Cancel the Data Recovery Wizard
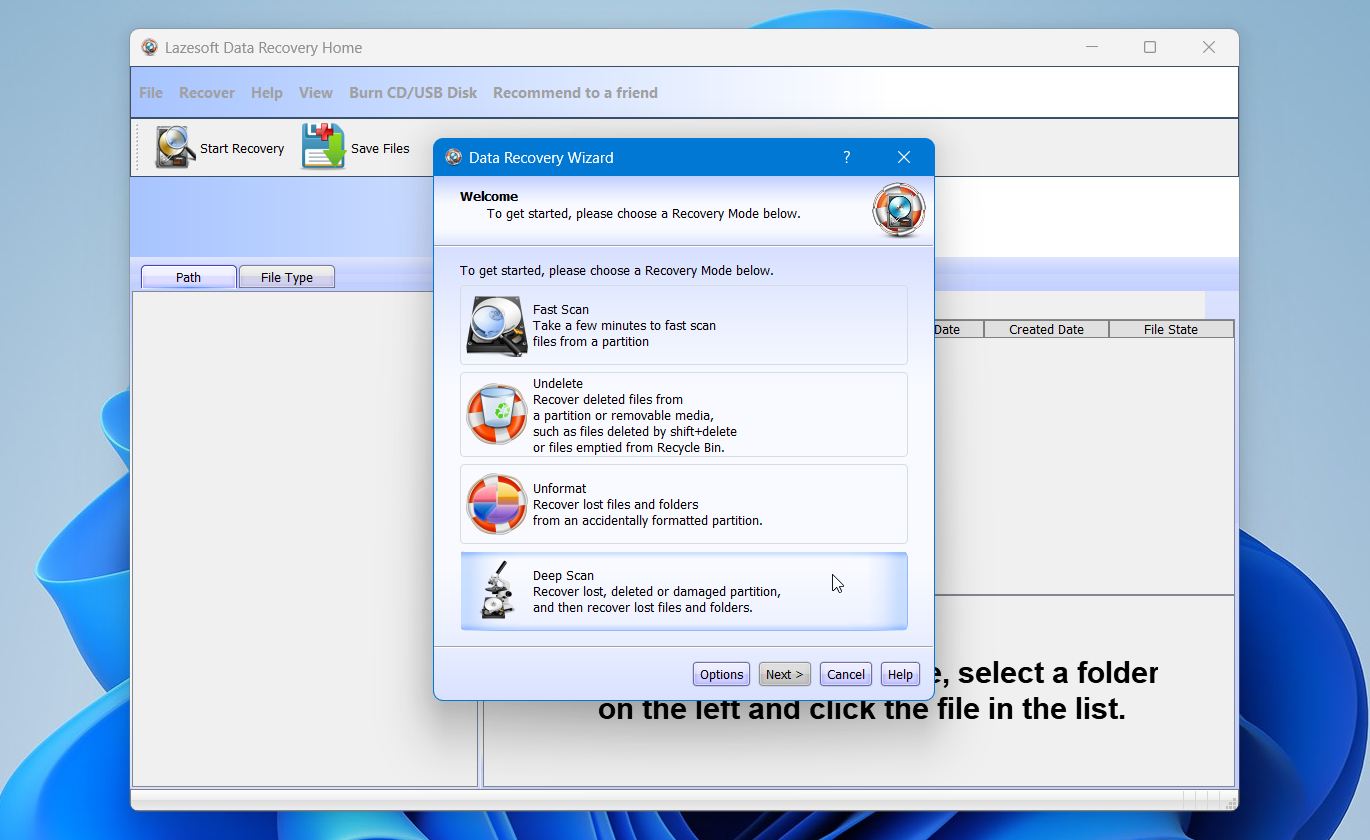The width and height of the screenshot is (1370, 840). 845,674
